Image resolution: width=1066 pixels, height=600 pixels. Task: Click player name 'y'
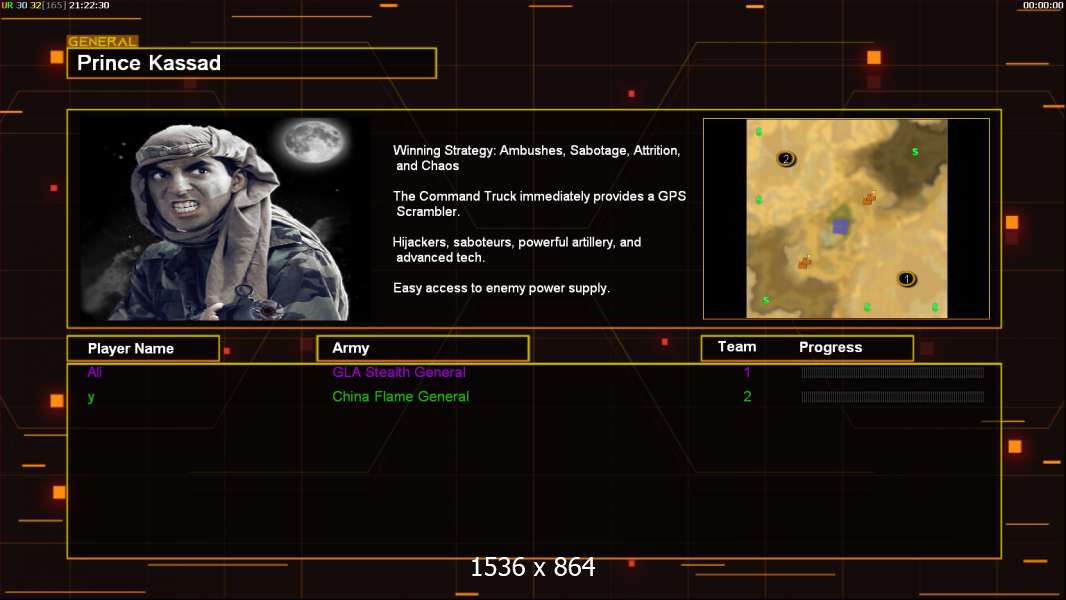tap(91, 397)
